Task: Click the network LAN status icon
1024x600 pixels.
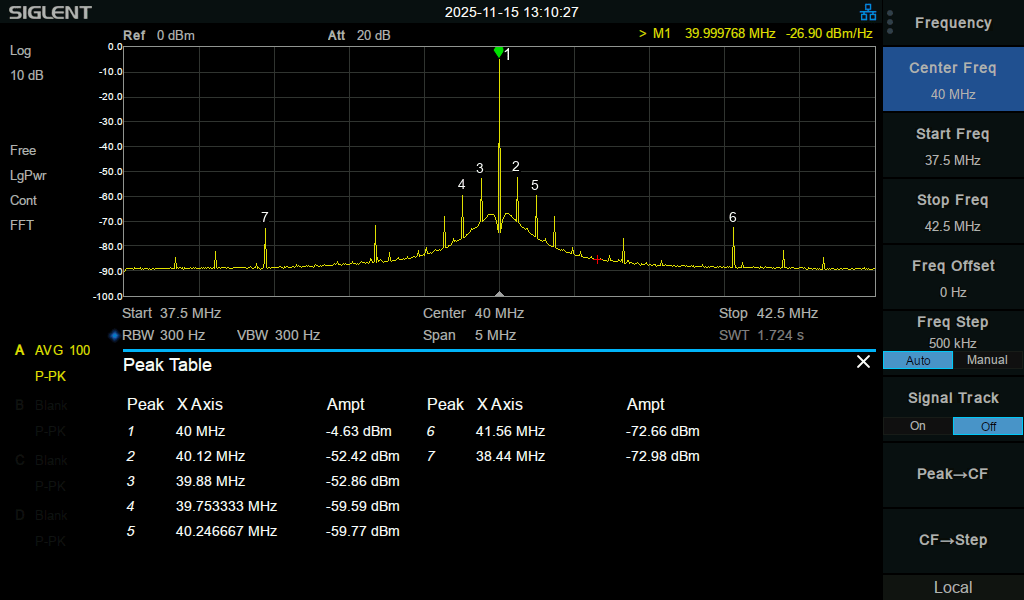Action: tap(868, 12)
